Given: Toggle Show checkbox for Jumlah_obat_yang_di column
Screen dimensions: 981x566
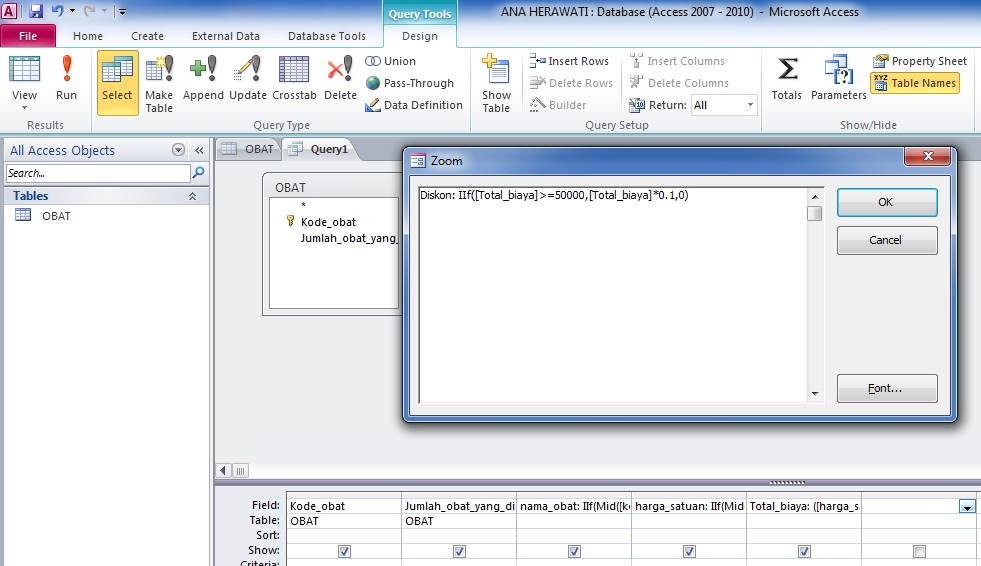Looking at the screenshot, I should tap(459, 551).
